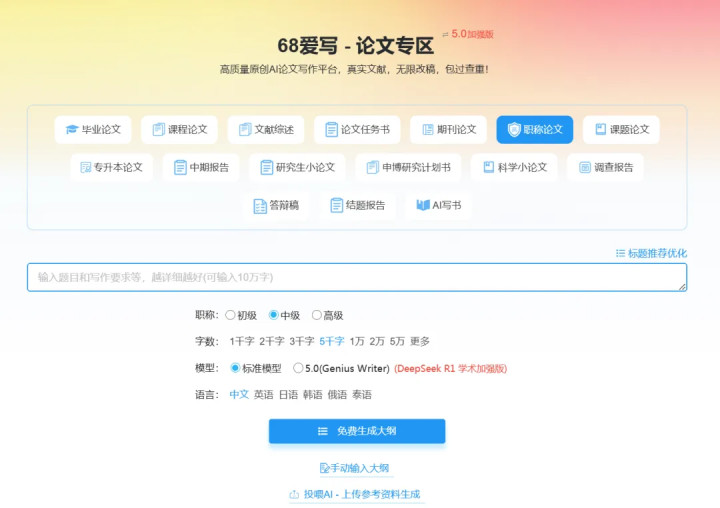Click the sheet icon beside 答辩稿

click(260, 206)
